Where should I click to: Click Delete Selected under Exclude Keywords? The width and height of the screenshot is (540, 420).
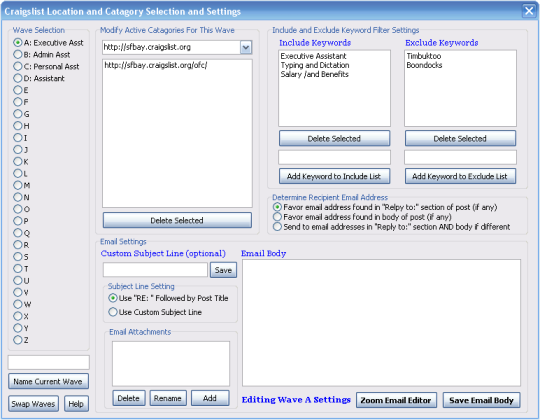point(460,138)
